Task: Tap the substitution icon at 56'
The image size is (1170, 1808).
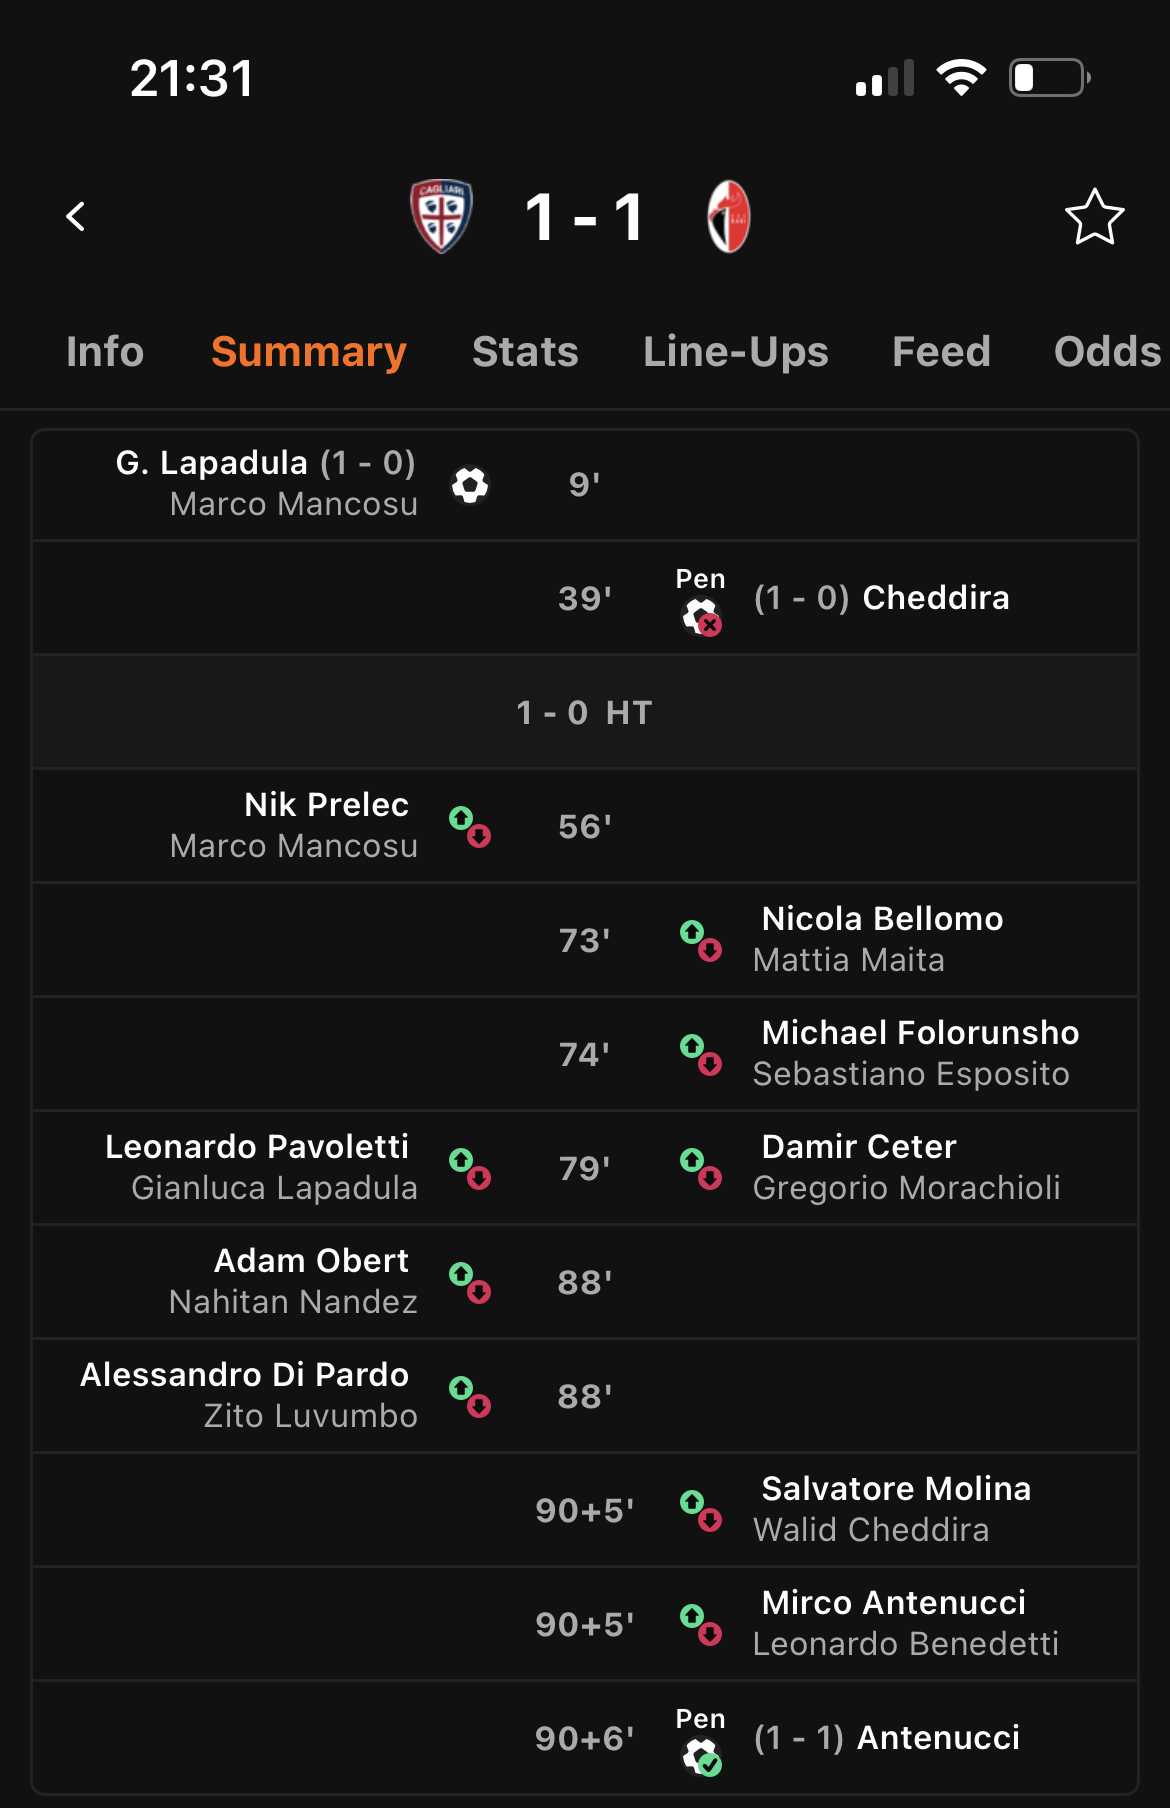Action: point(470,827)
